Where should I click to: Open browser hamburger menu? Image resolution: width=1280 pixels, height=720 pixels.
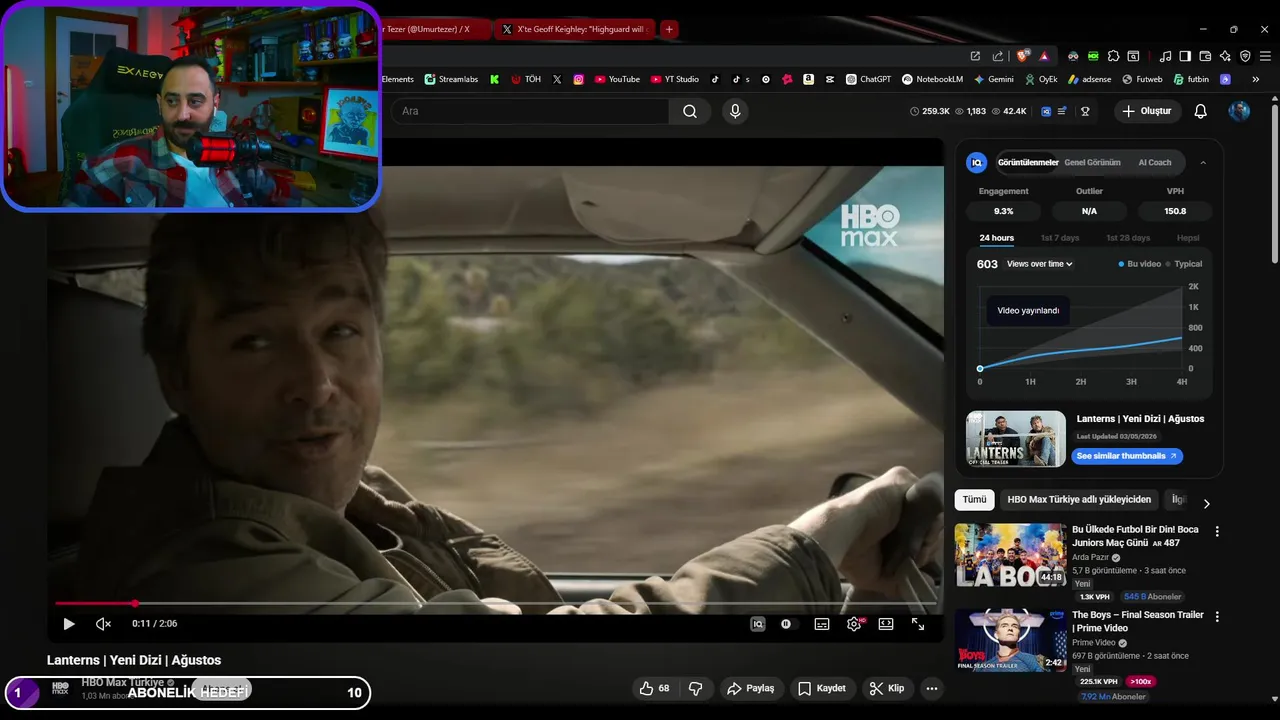[1265, 56]
